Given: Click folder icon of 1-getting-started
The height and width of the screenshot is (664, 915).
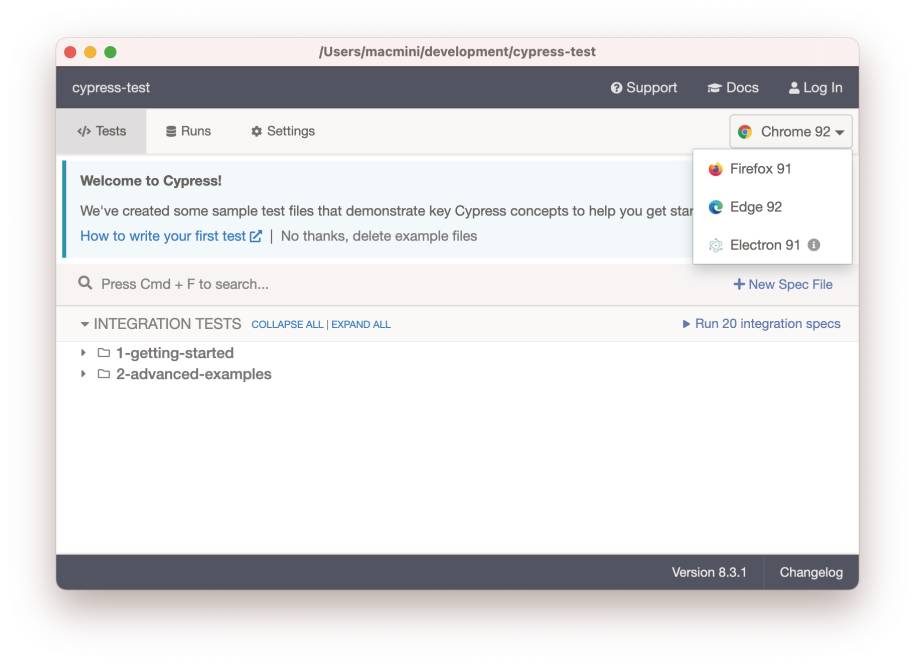Looking at the screenshot, I should [x=104, y=353].
